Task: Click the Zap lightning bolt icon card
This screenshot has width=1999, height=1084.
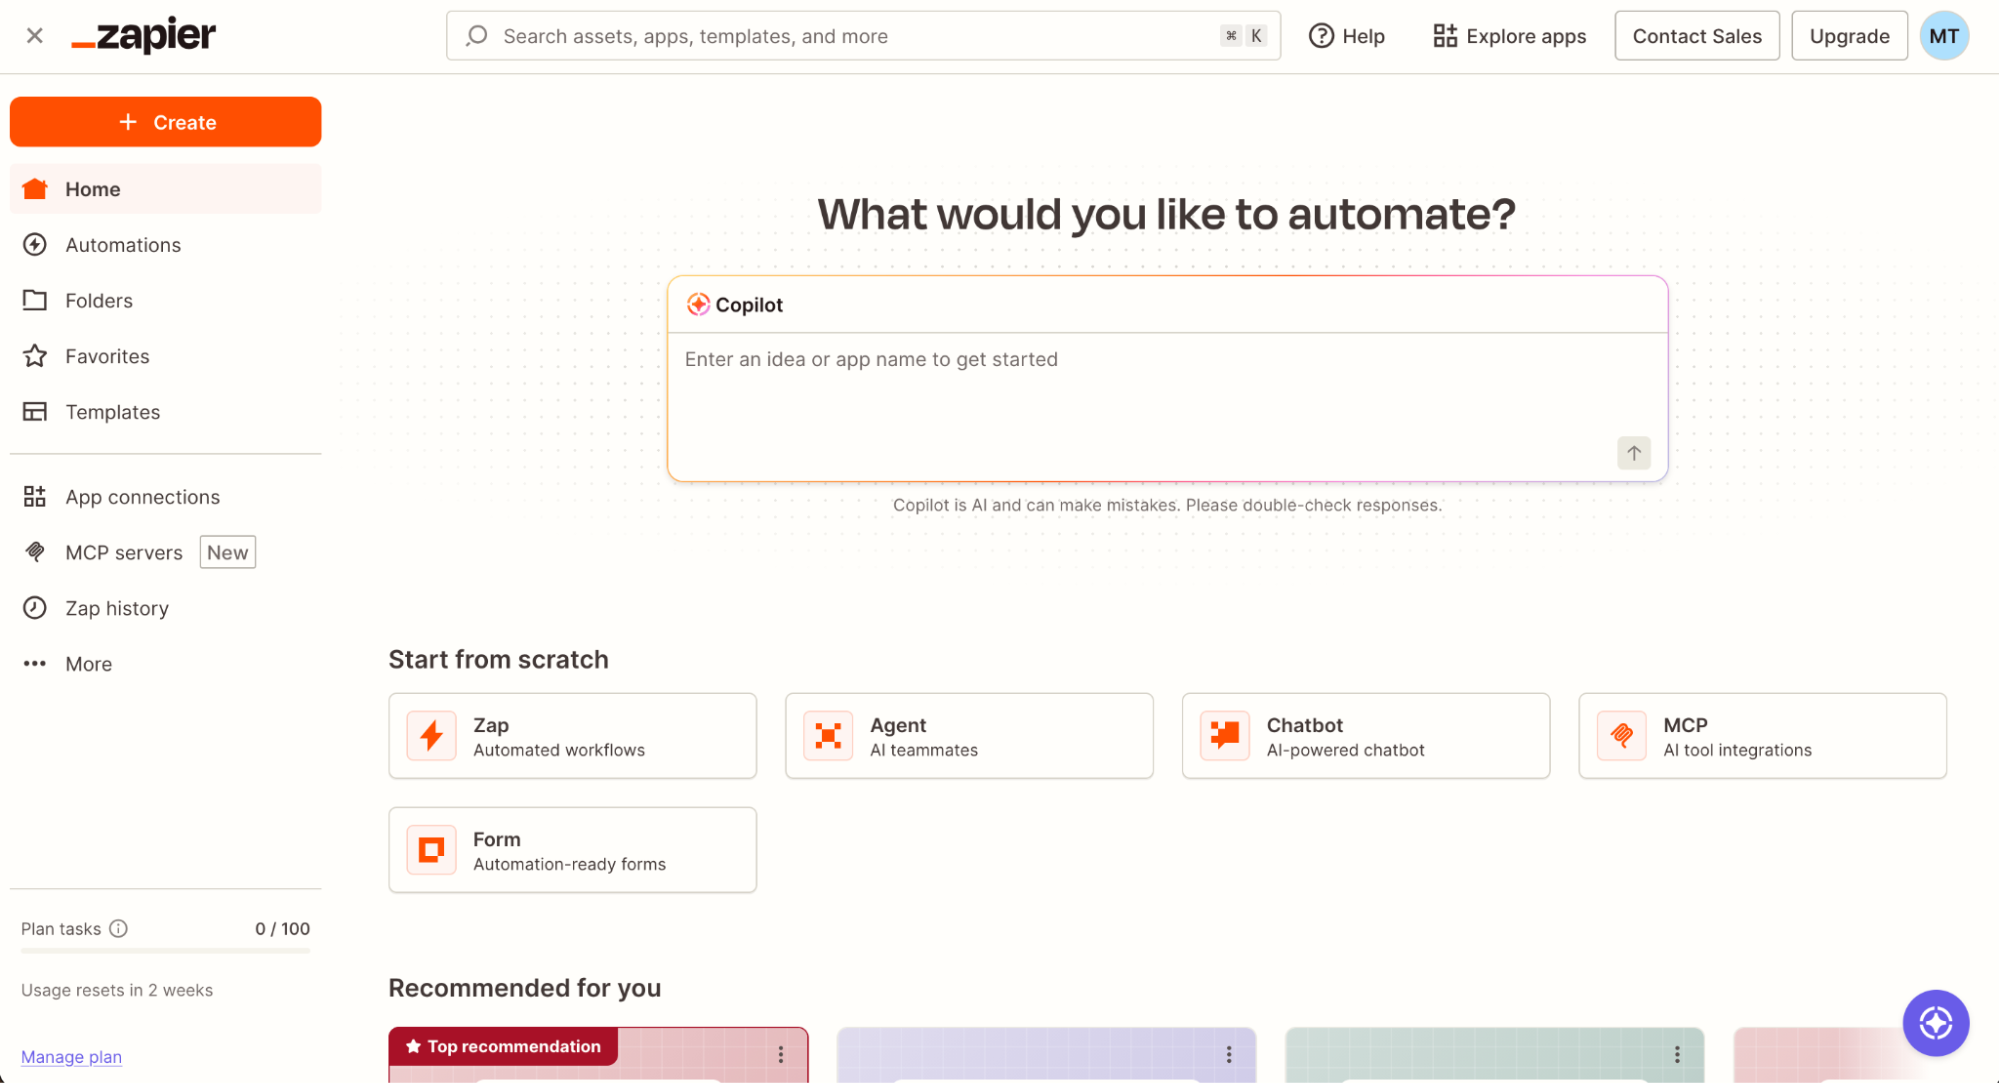Action: 432,736
